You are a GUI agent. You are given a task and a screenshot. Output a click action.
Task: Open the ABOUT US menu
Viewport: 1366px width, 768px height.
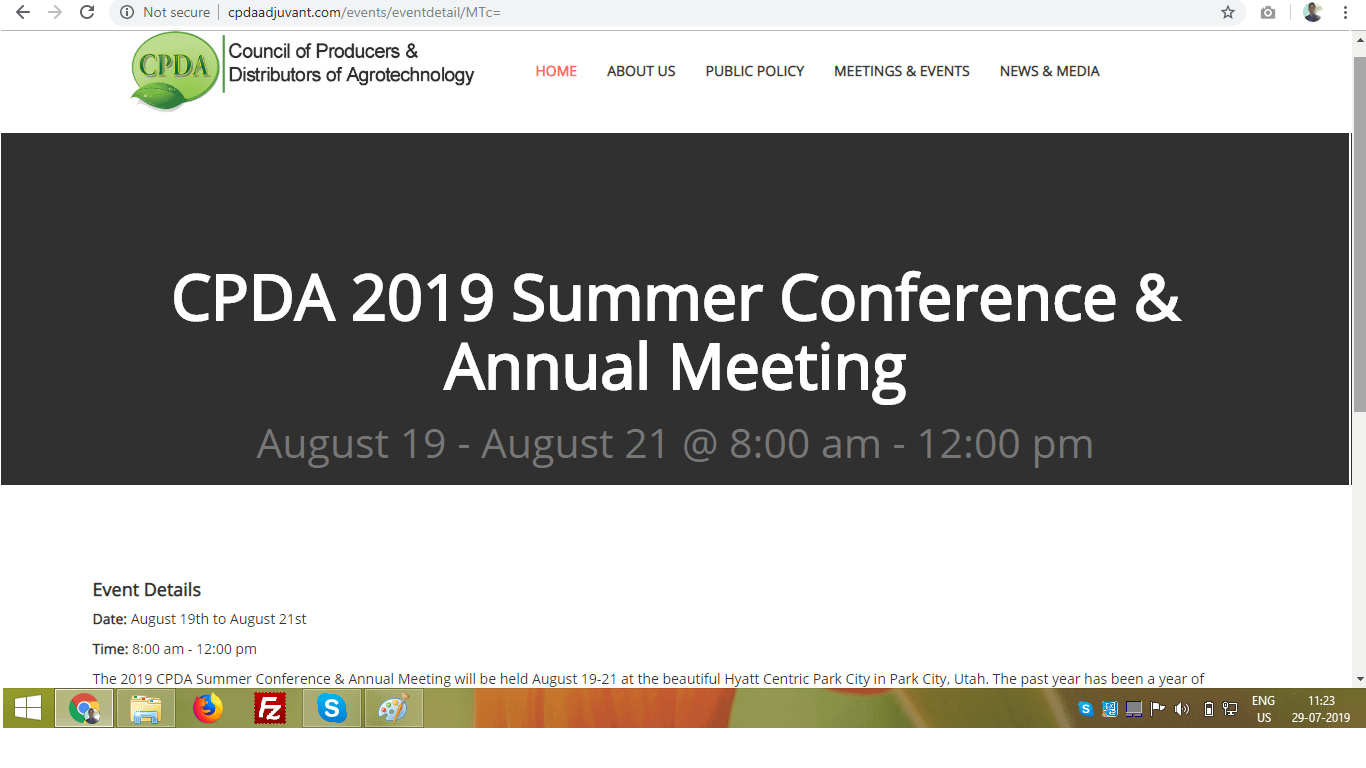coord(641,71)
